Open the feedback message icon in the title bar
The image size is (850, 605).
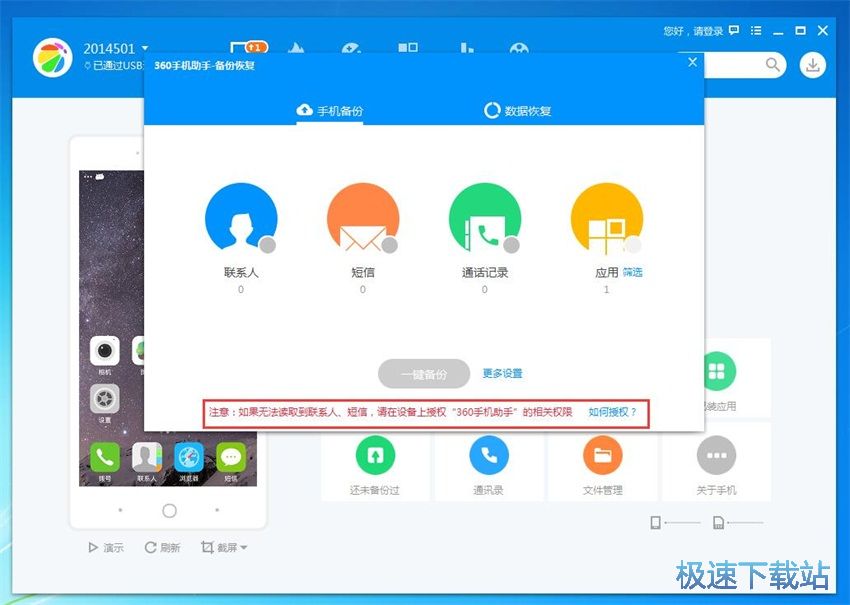[734, 30]
